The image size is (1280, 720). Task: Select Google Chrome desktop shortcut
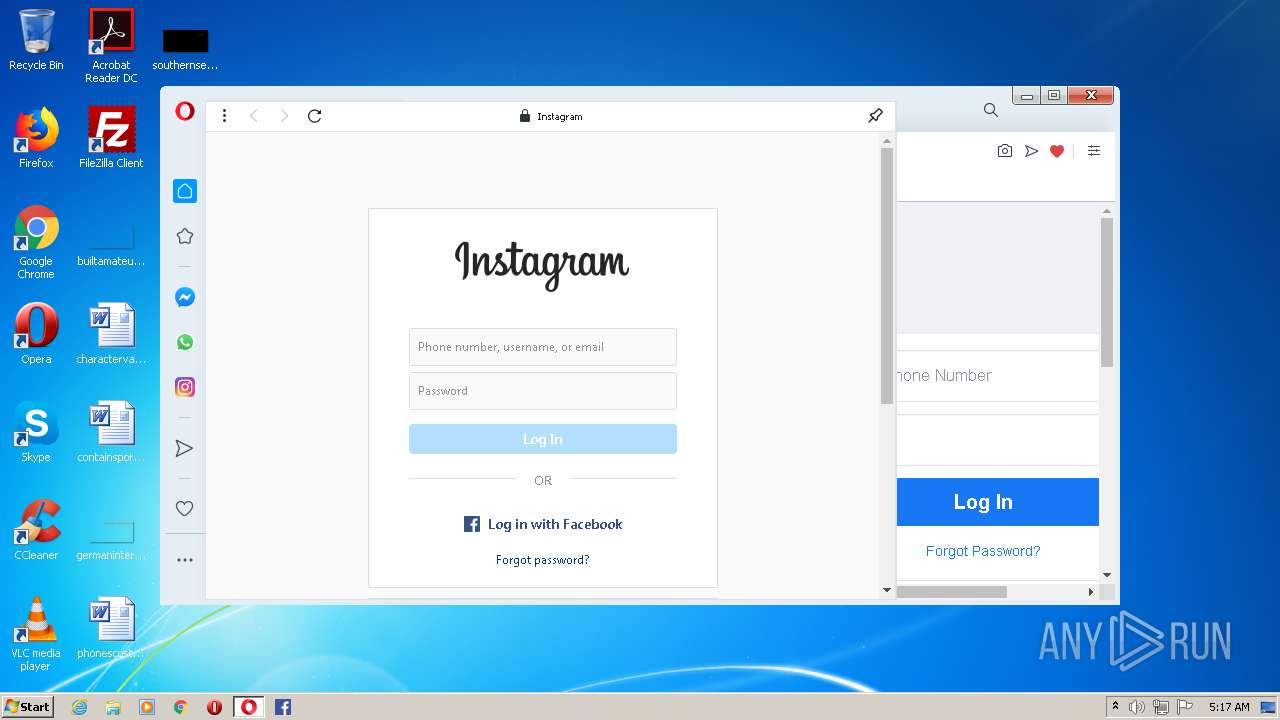click(x=36, y=242)
